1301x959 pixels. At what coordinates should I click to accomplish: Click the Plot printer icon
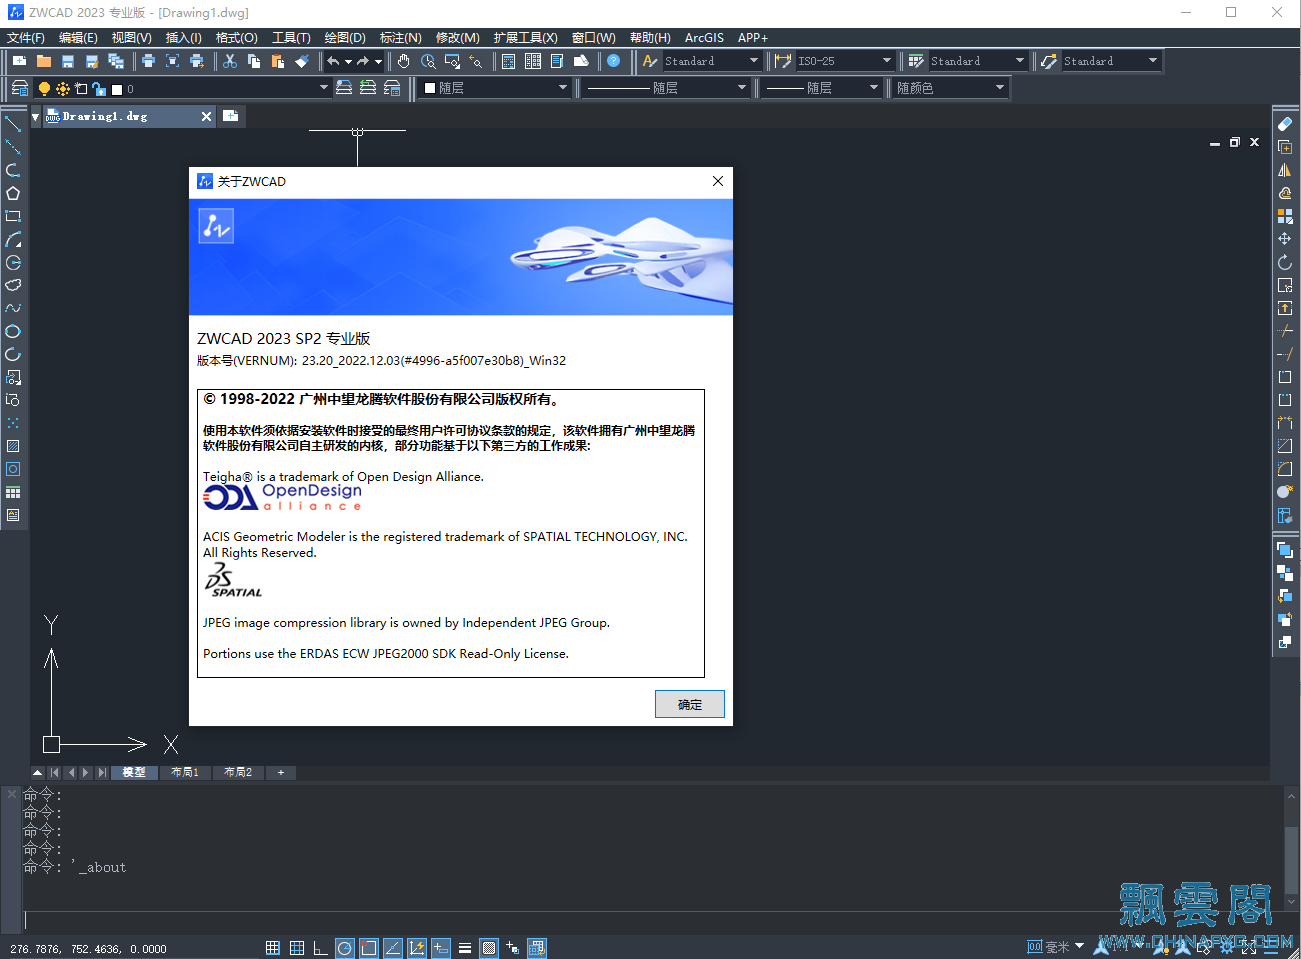pos(148,61)
